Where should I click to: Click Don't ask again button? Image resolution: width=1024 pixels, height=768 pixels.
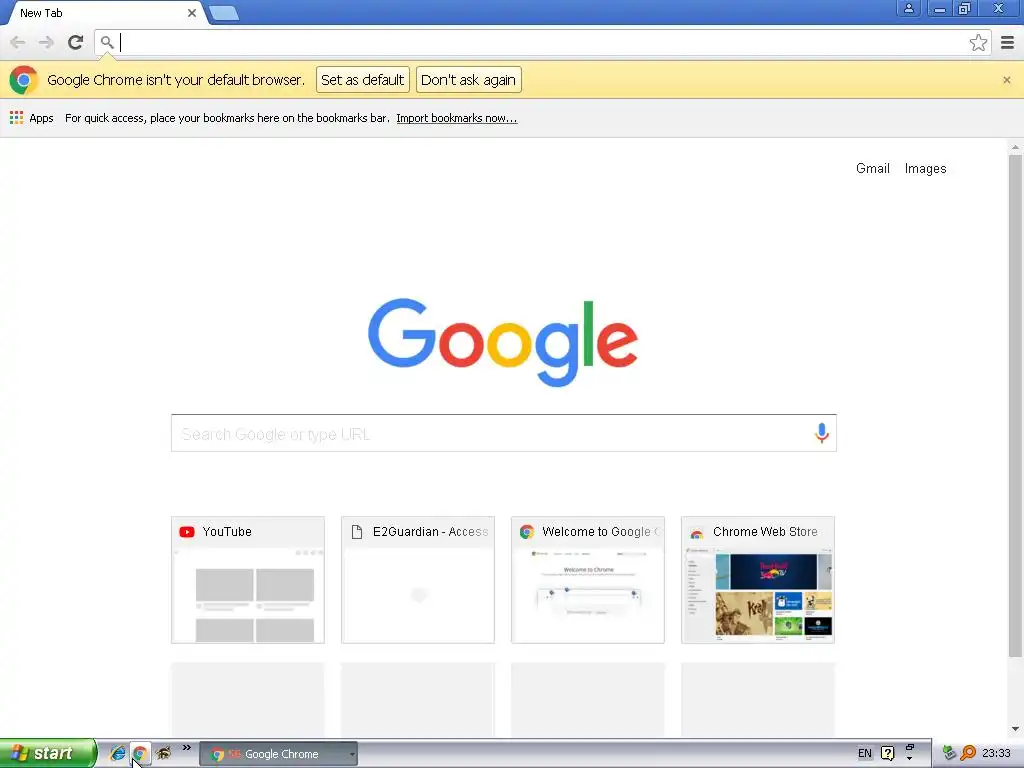pos(468,80)
